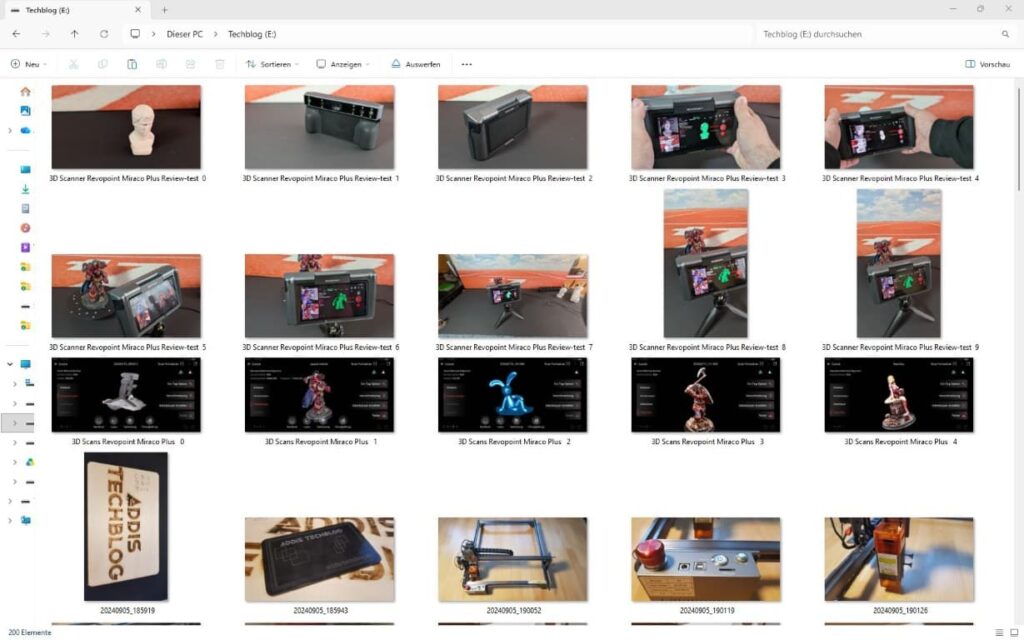The image size is (1024, 640).
Task: Click the Share icon in the toolbar
Action: (190, 64)
